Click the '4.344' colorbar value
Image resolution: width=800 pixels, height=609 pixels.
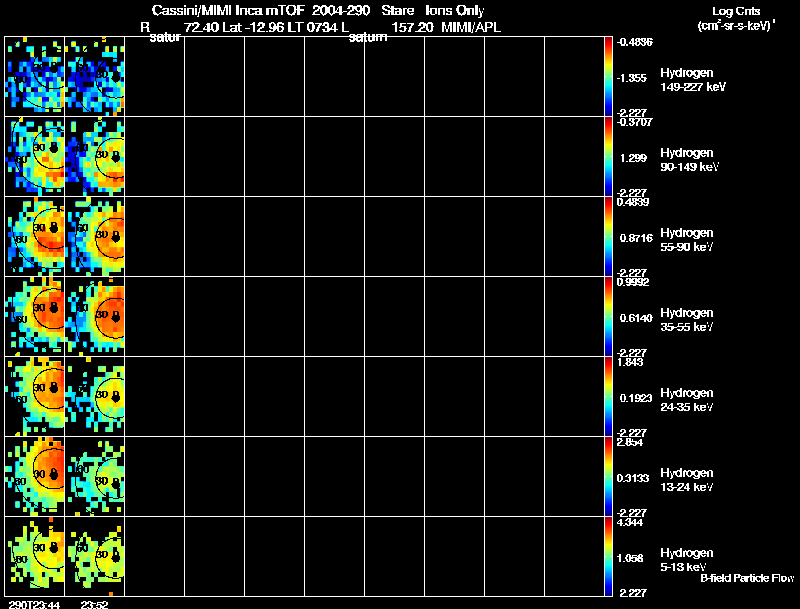(x=630, y=522)
